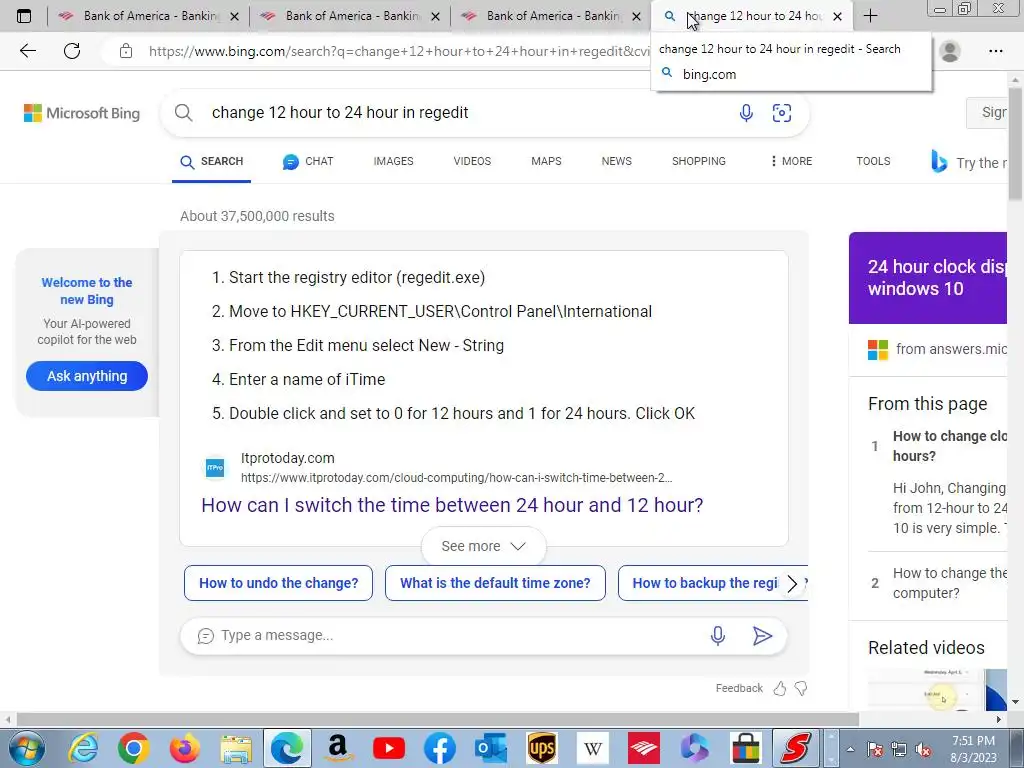Click the search magnifier in Bing box
The image size is (1024, 768).
click(x=184, y=113)
